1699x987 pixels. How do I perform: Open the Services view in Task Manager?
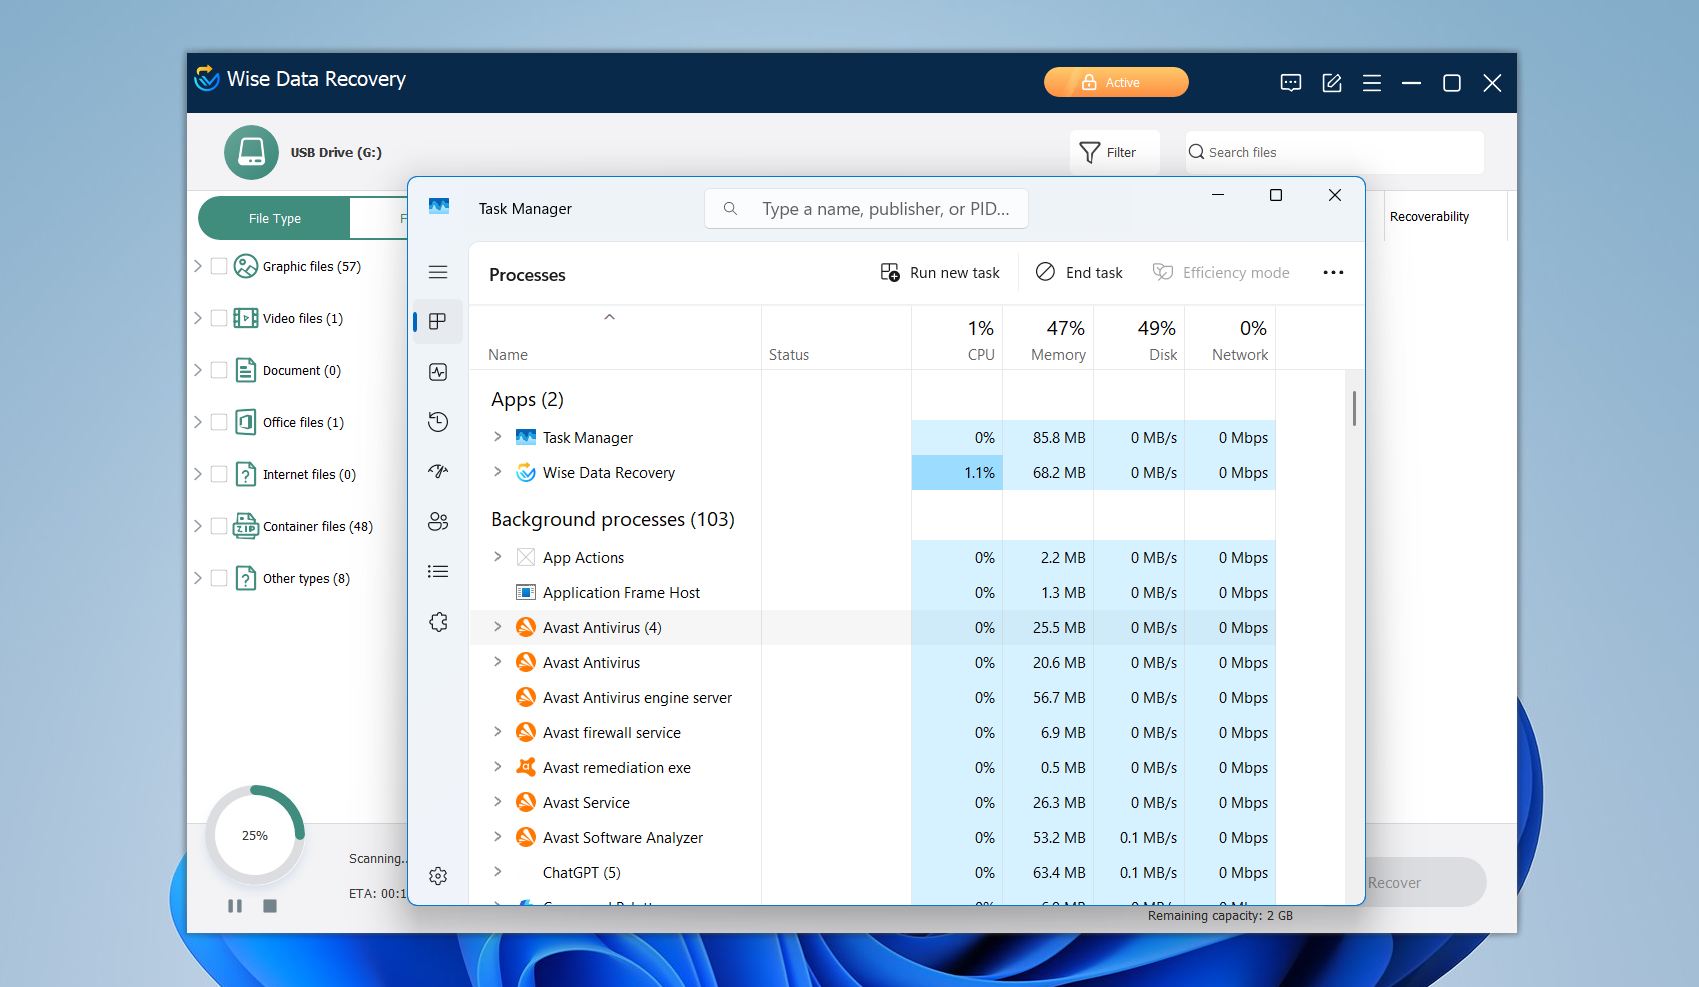pos(437,621)
